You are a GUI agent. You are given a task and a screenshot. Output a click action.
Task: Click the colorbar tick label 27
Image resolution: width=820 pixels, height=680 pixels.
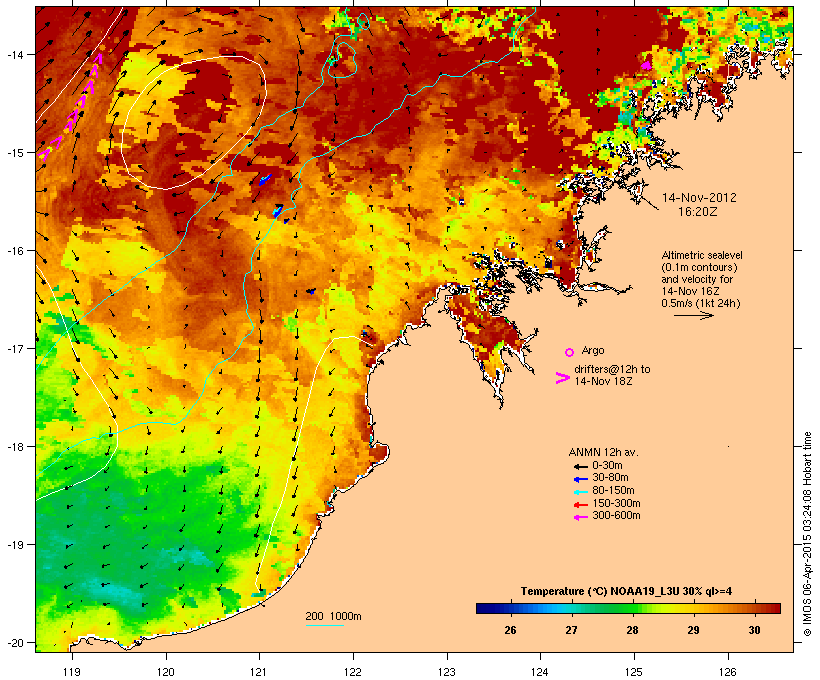571,630
